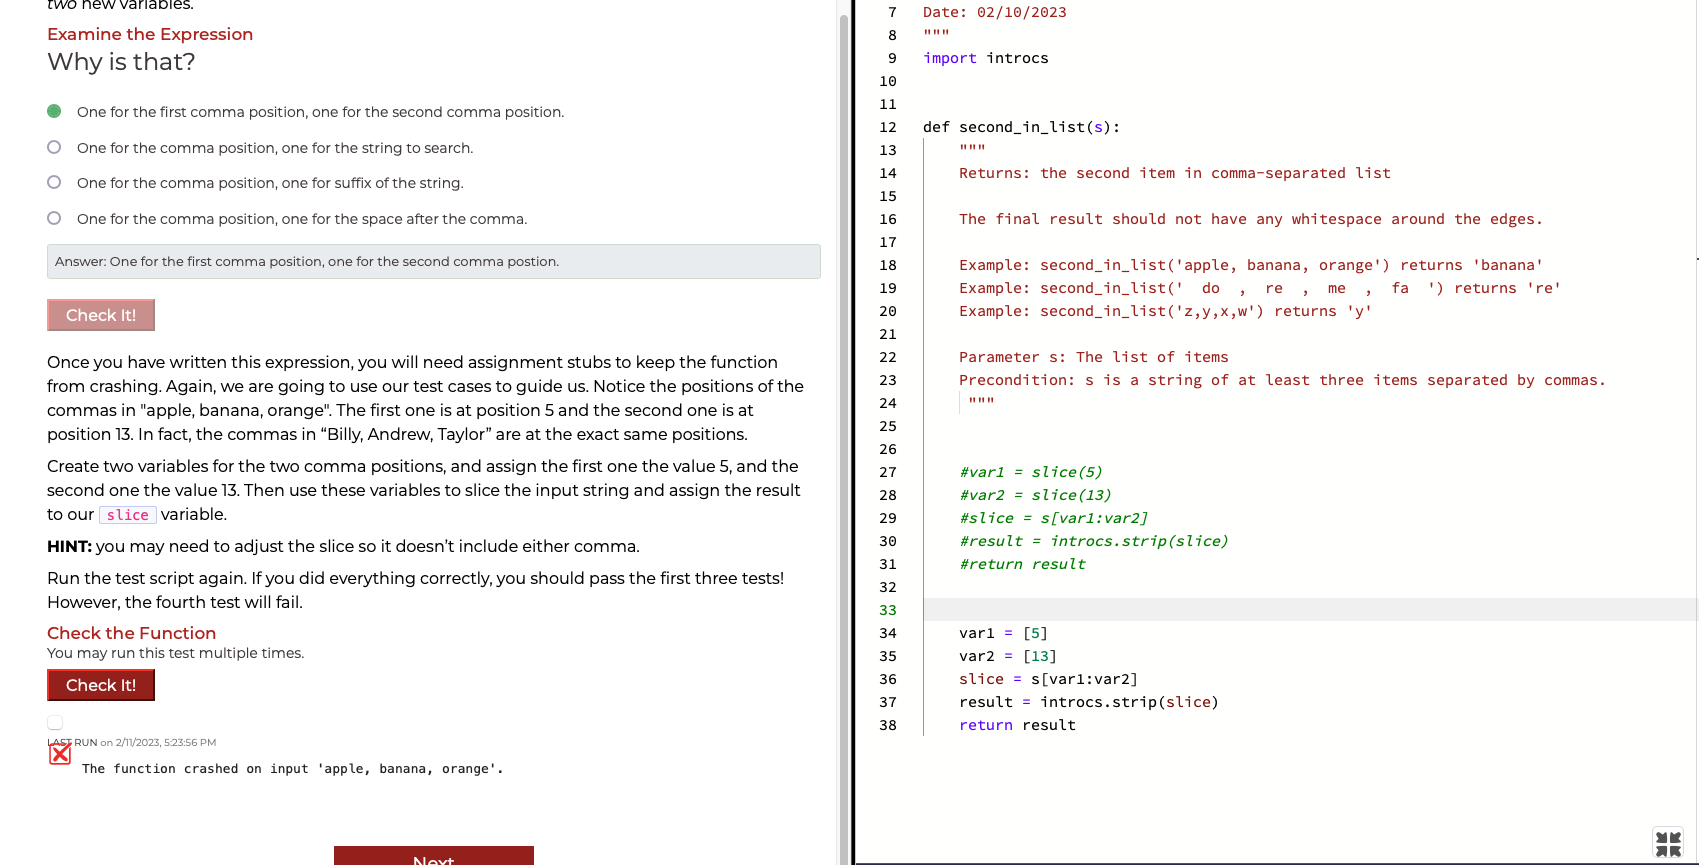Click the pink 'slice' code label
This screenshot has width=1699, height=865.
(128, 515)
